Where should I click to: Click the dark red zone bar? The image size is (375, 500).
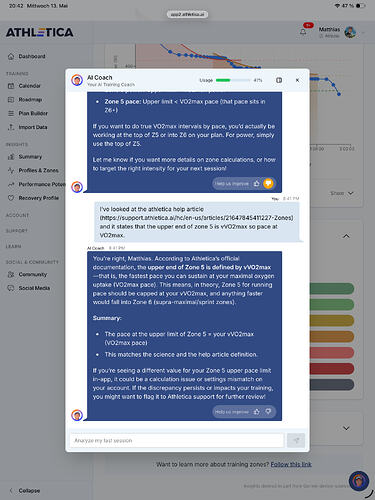(332, 369)
